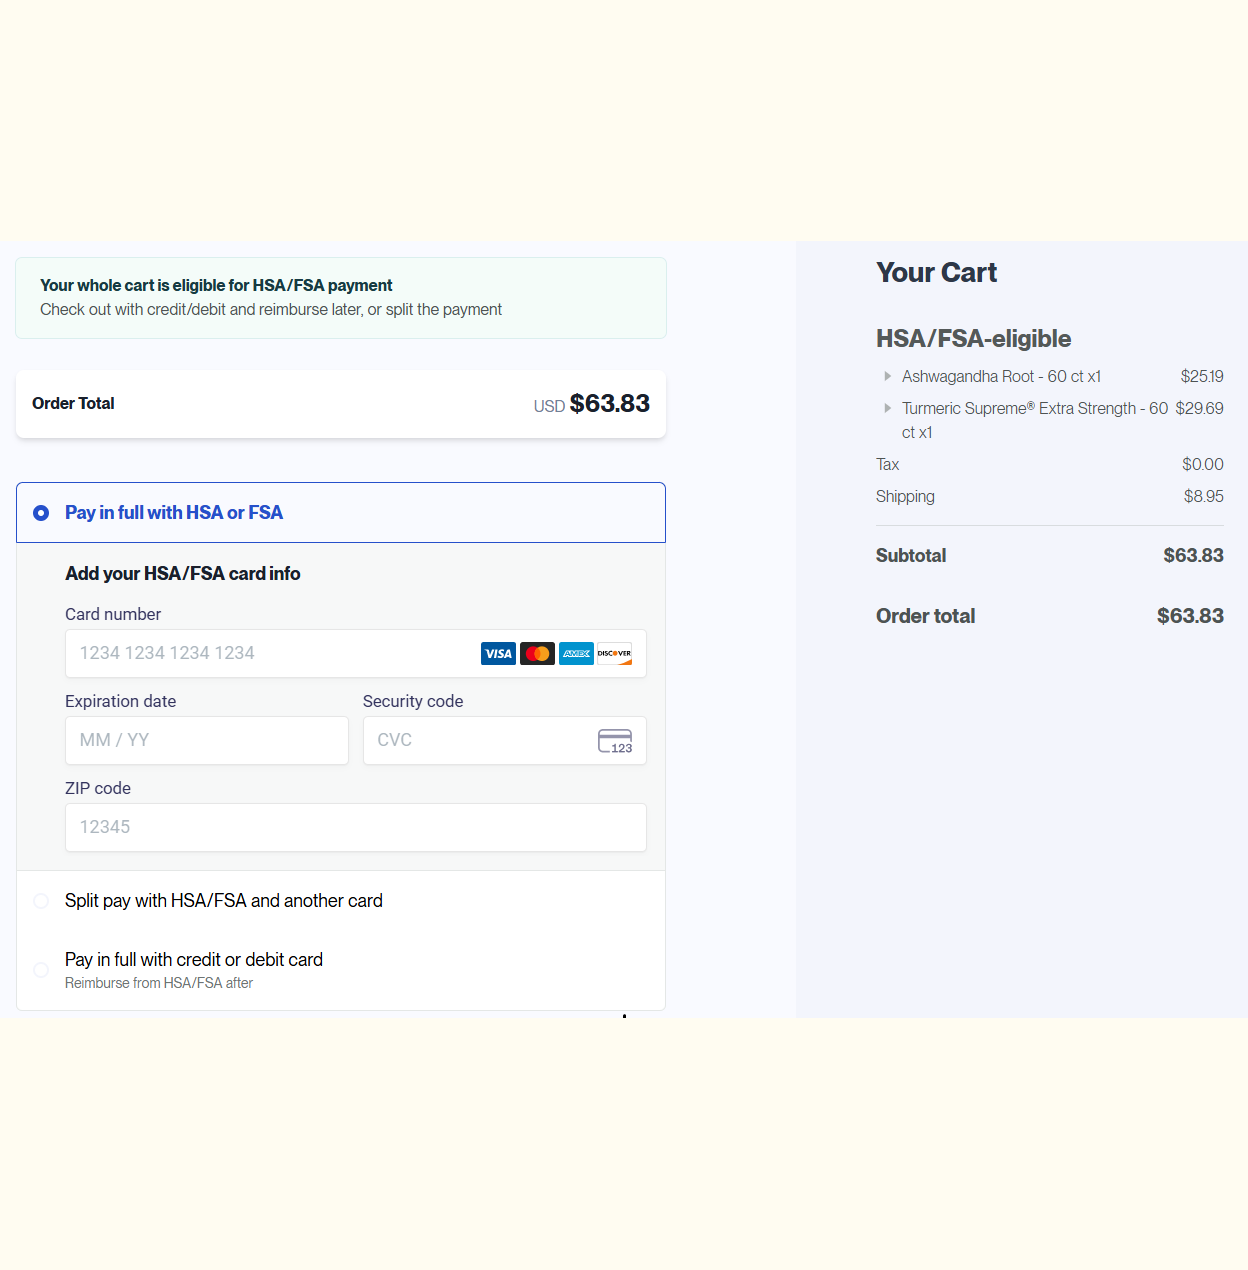Choose Split pay with HSA/FSA and another card
Screen dimensions: 1248x1270
pos(41,901)
